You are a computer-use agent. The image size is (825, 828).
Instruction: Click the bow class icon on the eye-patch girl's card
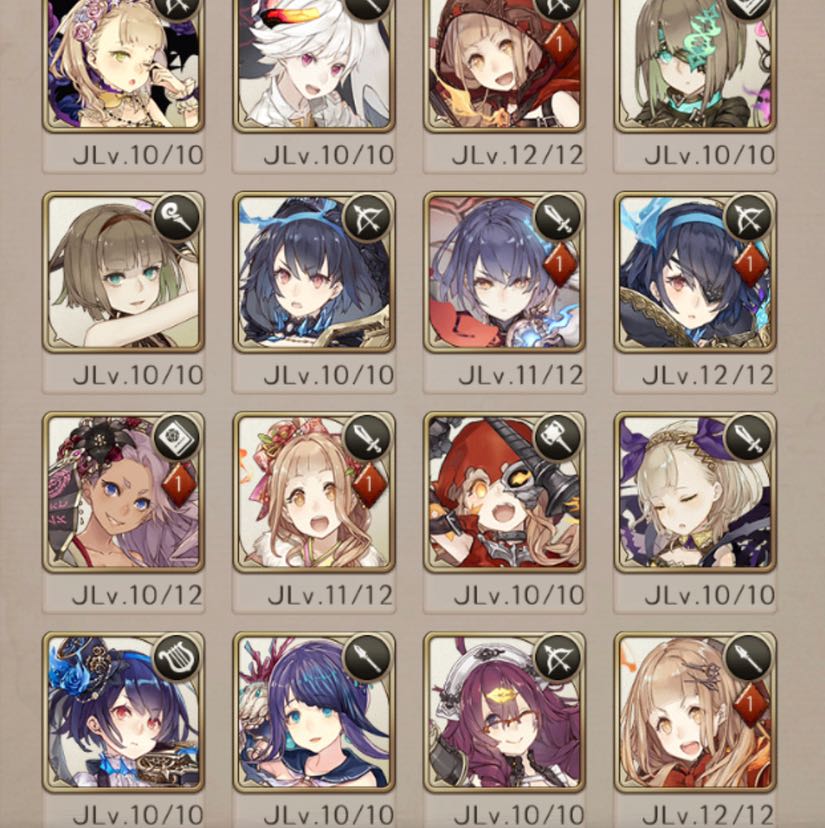[x=748, y=217]
